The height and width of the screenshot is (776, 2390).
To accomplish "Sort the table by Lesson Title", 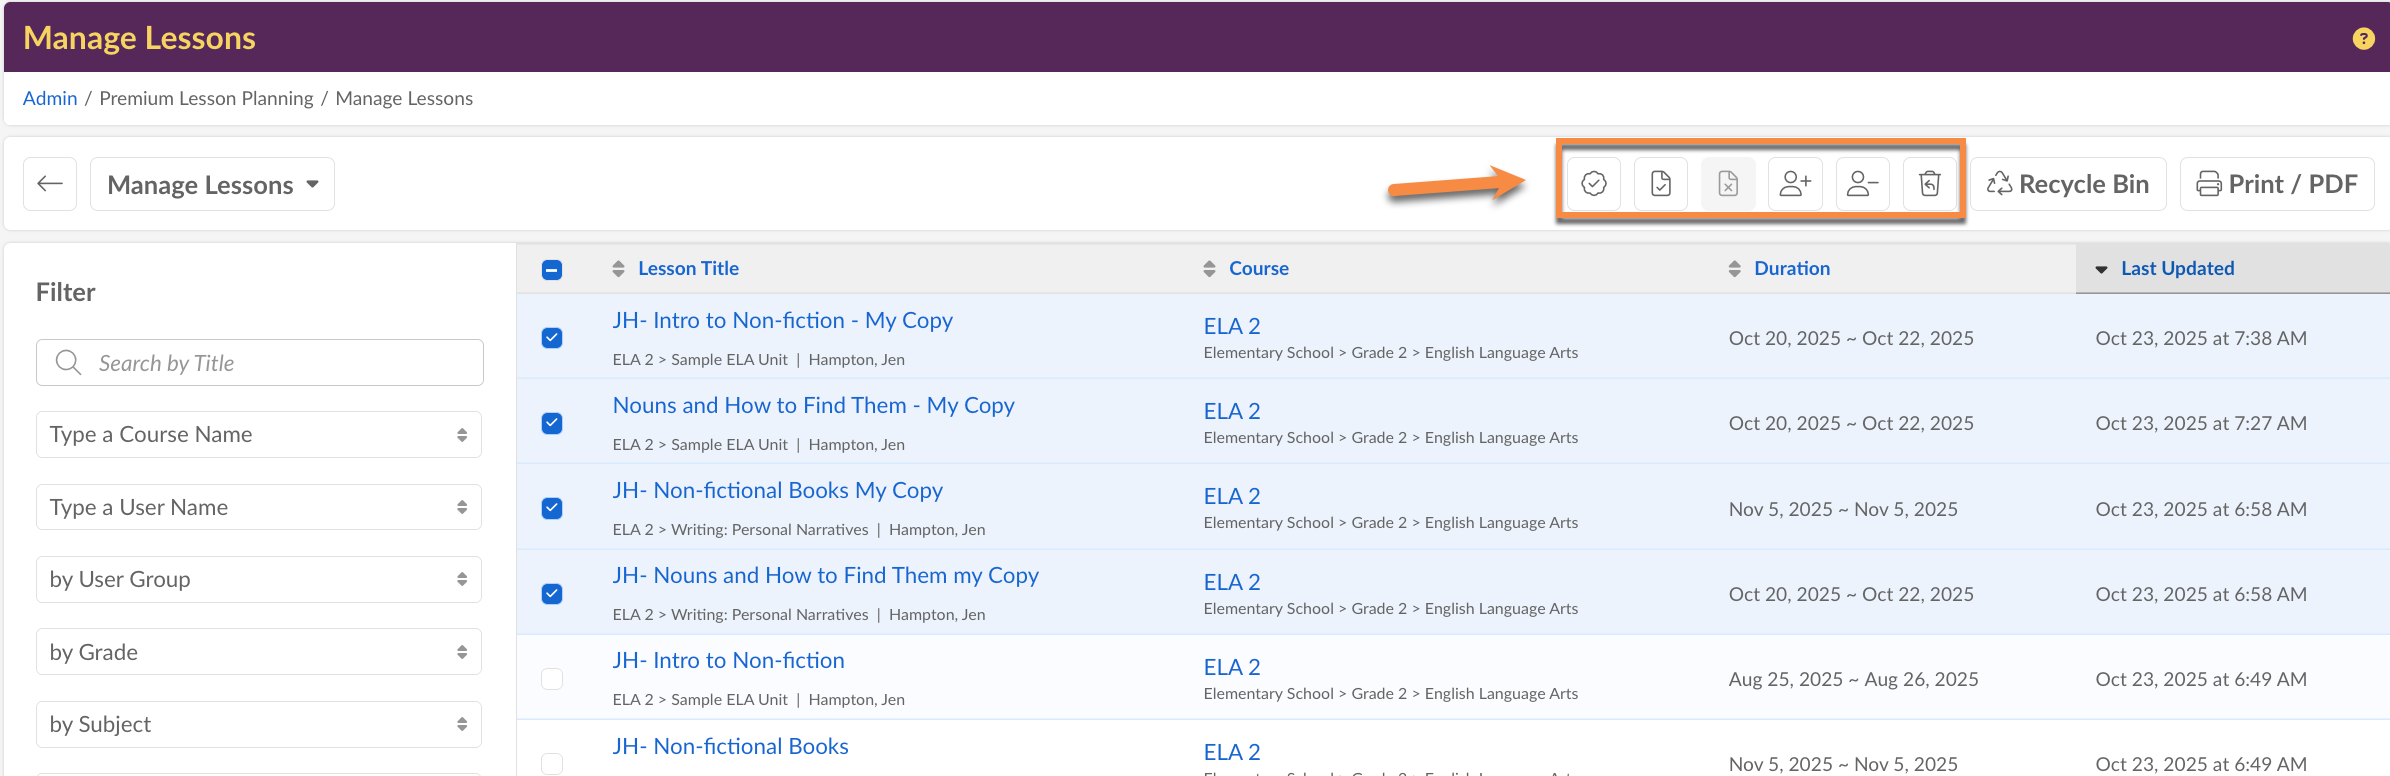I will point(688,269).
